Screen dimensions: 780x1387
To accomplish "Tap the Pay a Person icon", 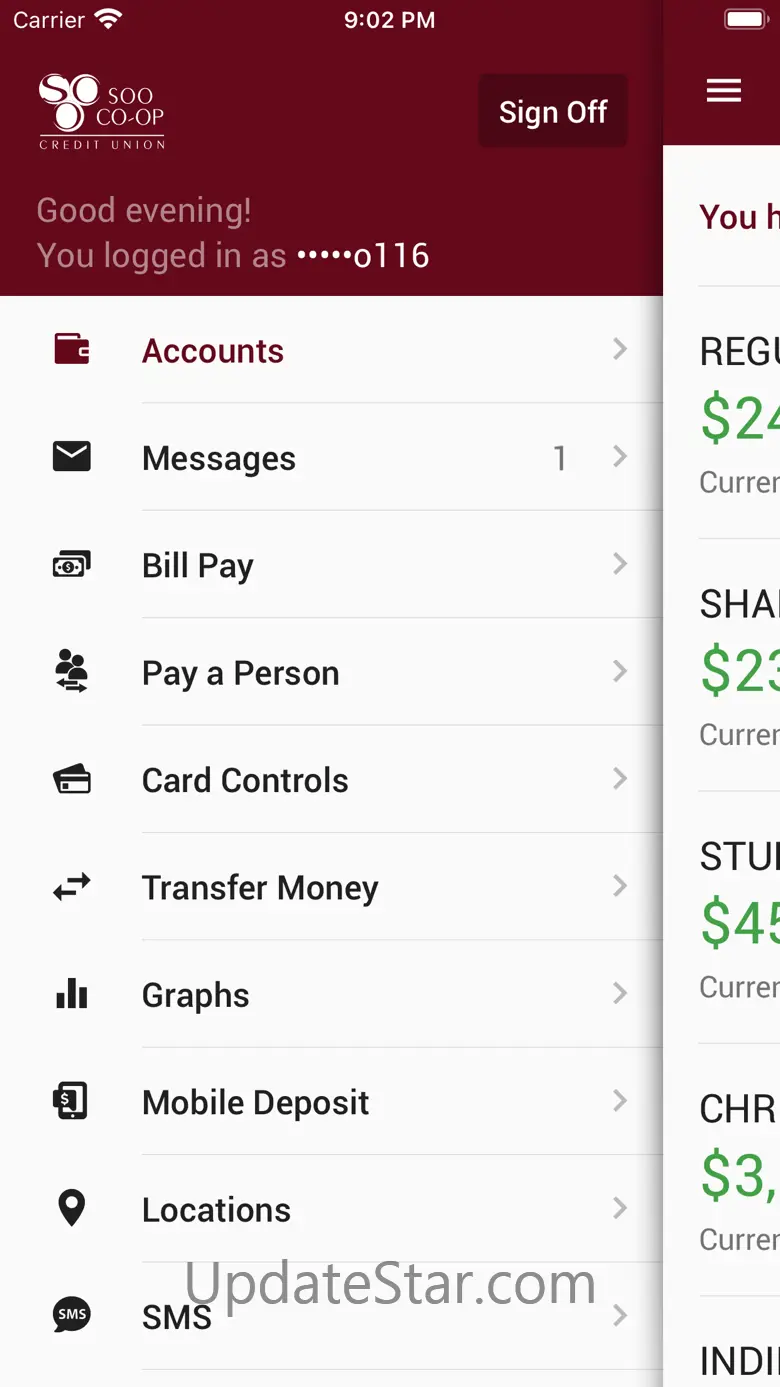I will pyautogui.click(x=72, y=672).
